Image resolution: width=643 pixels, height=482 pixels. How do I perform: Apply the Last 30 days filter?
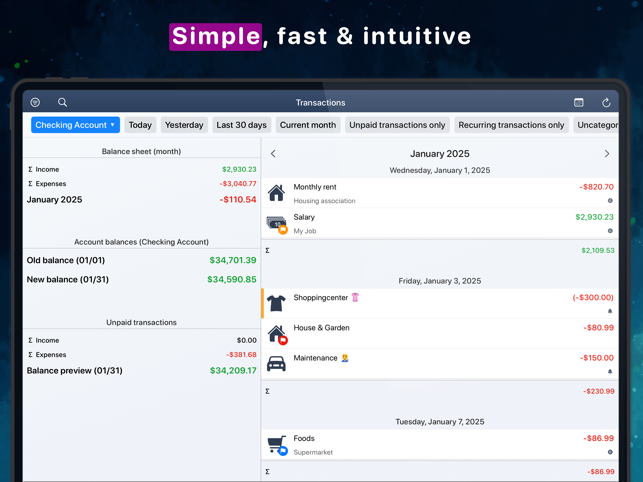tap(242, 125)
